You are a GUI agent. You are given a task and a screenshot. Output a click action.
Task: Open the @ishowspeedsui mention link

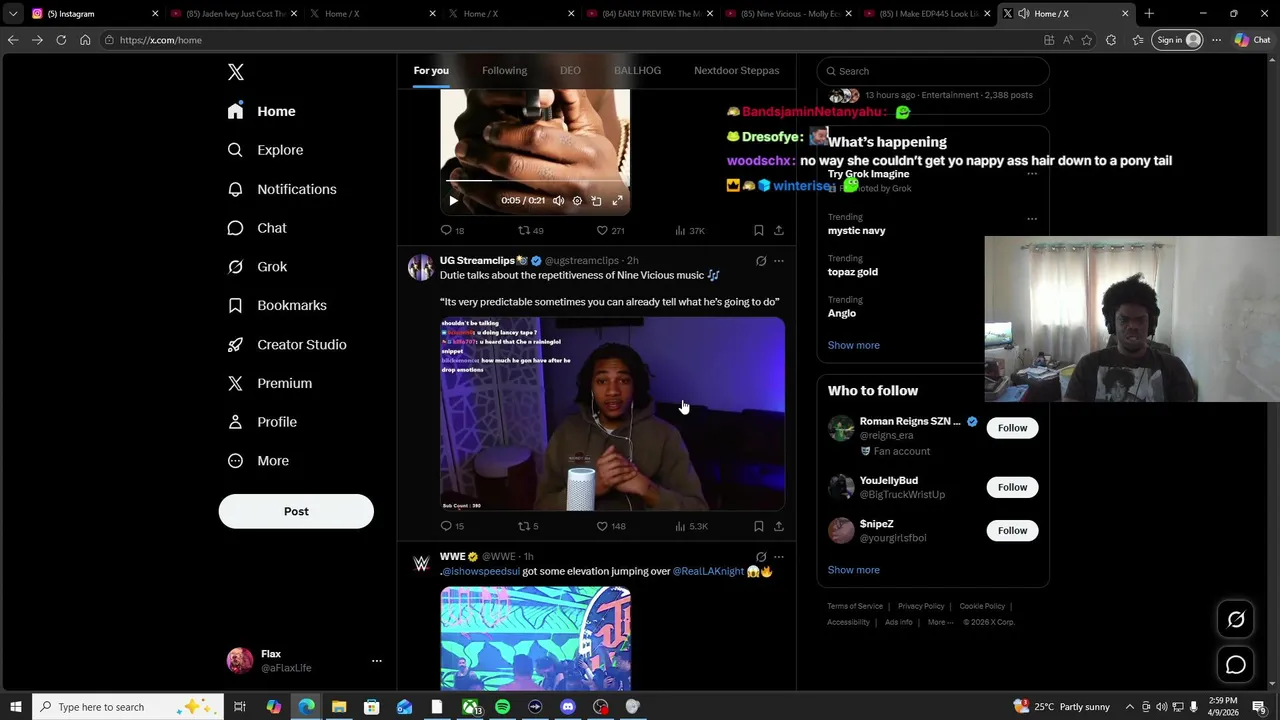click(x=481, y=571)
